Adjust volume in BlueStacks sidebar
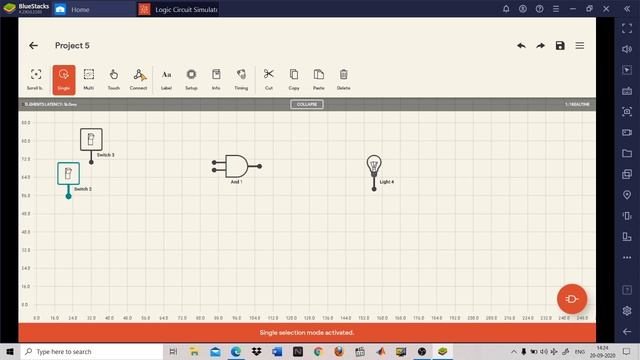The image size is (640, 360). click(627, 49)
